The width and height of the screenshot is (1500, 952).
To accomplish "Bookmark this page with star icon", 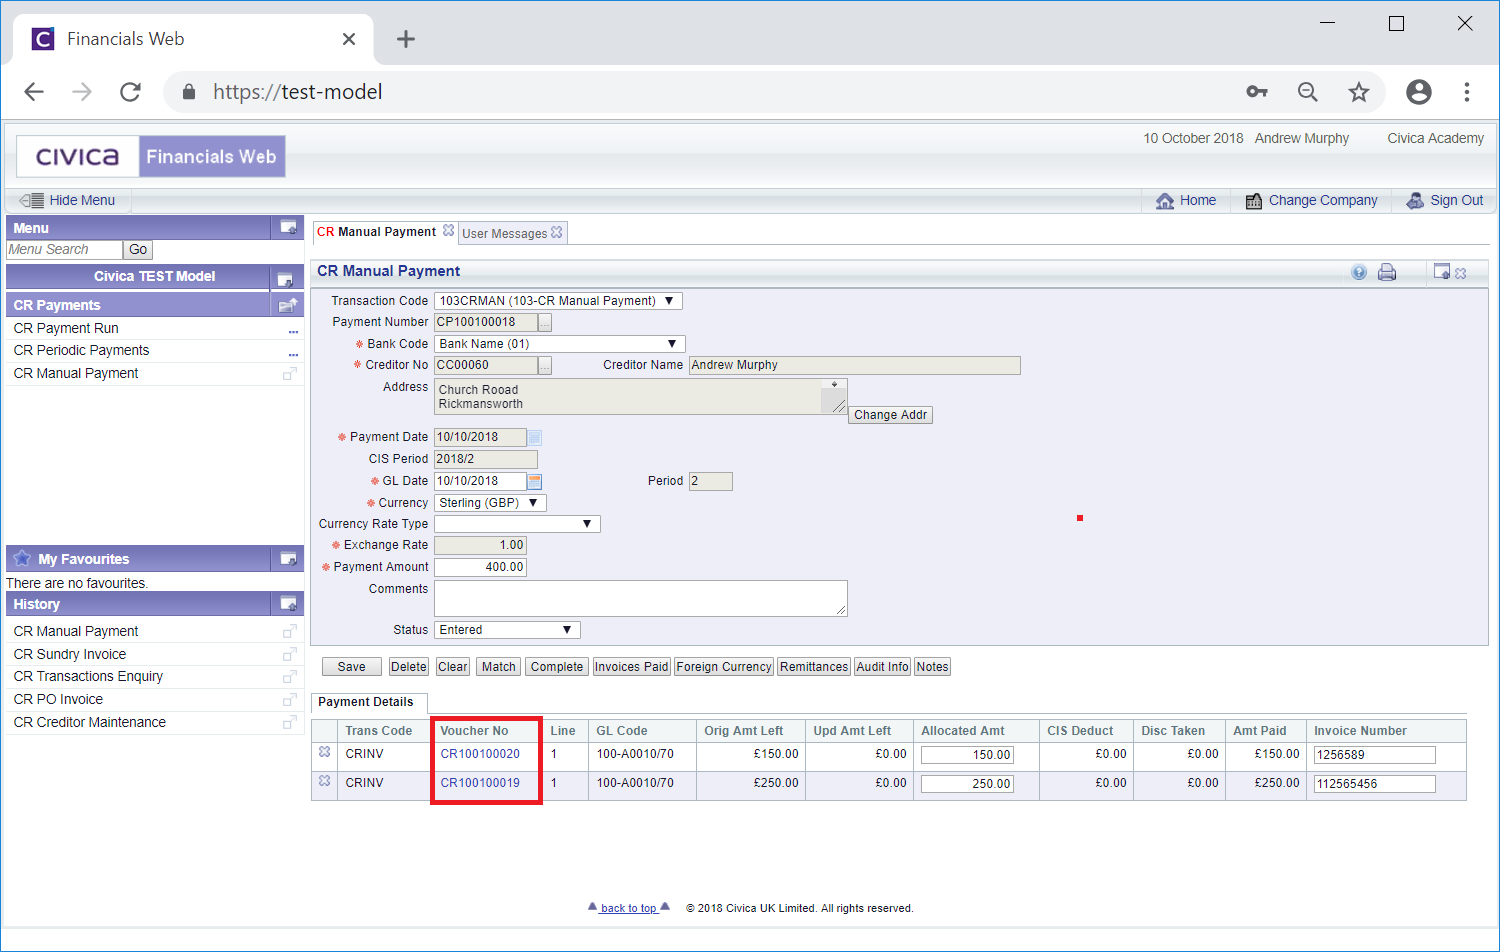I will click(x=1358, y=92).
